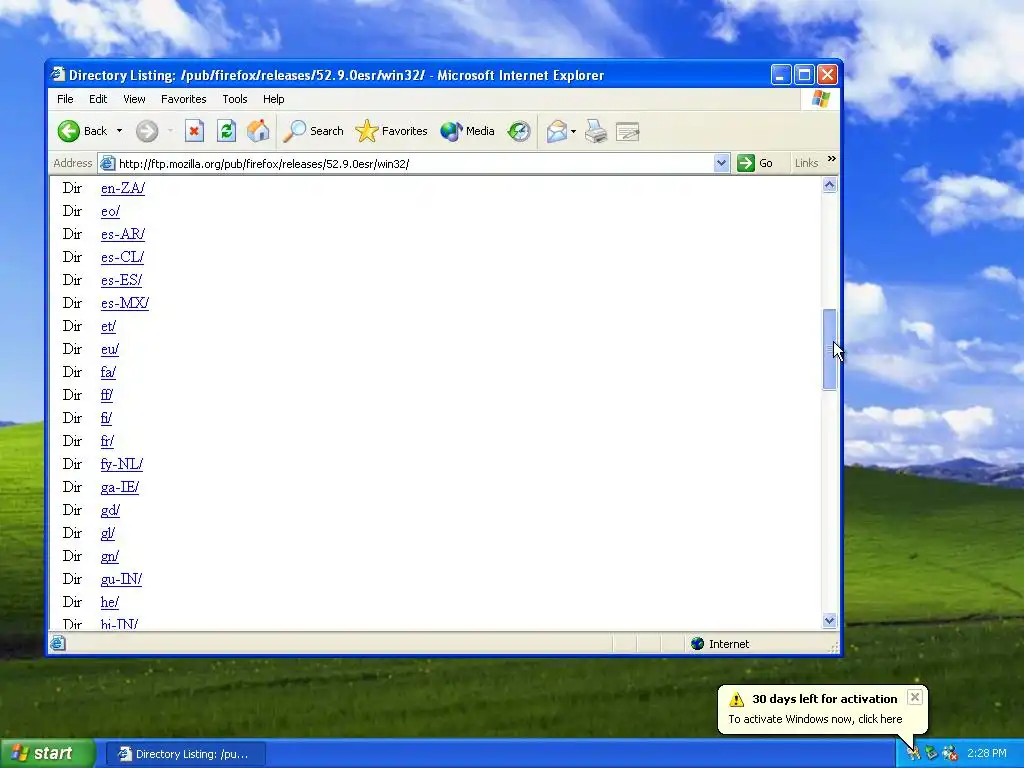Expand the Links toolbar chevron

[x=831, y=159]
